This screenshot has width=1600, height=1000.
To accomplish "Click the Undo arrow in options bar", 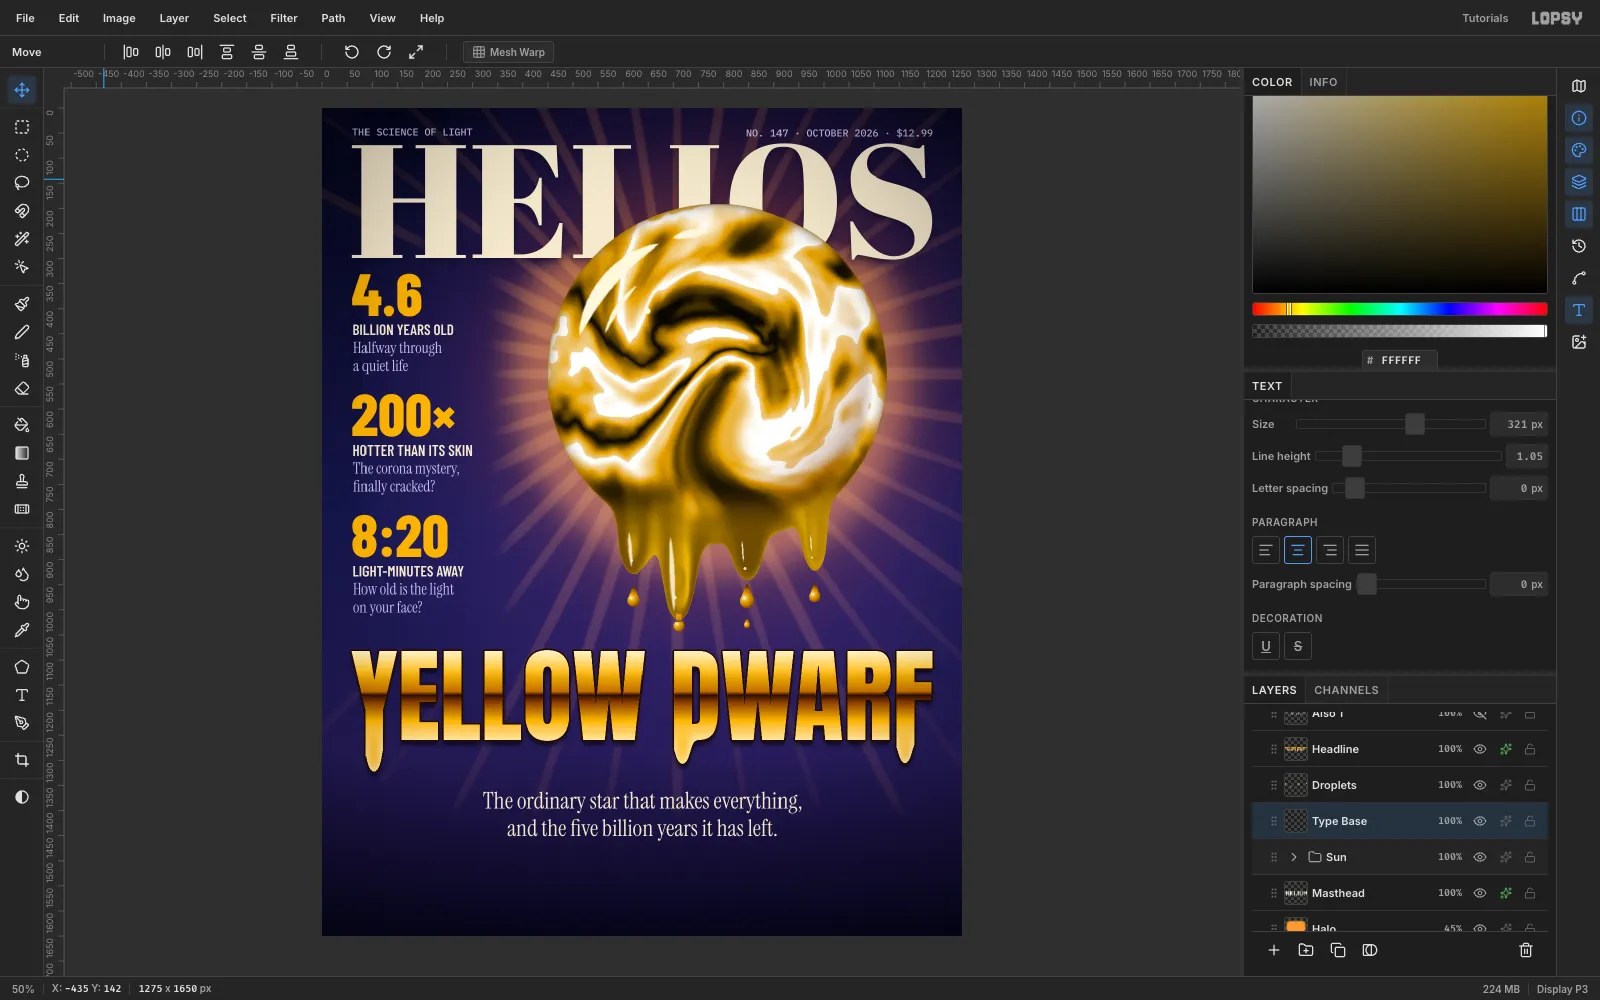I will pyautogui.click(x=352, y=52).
